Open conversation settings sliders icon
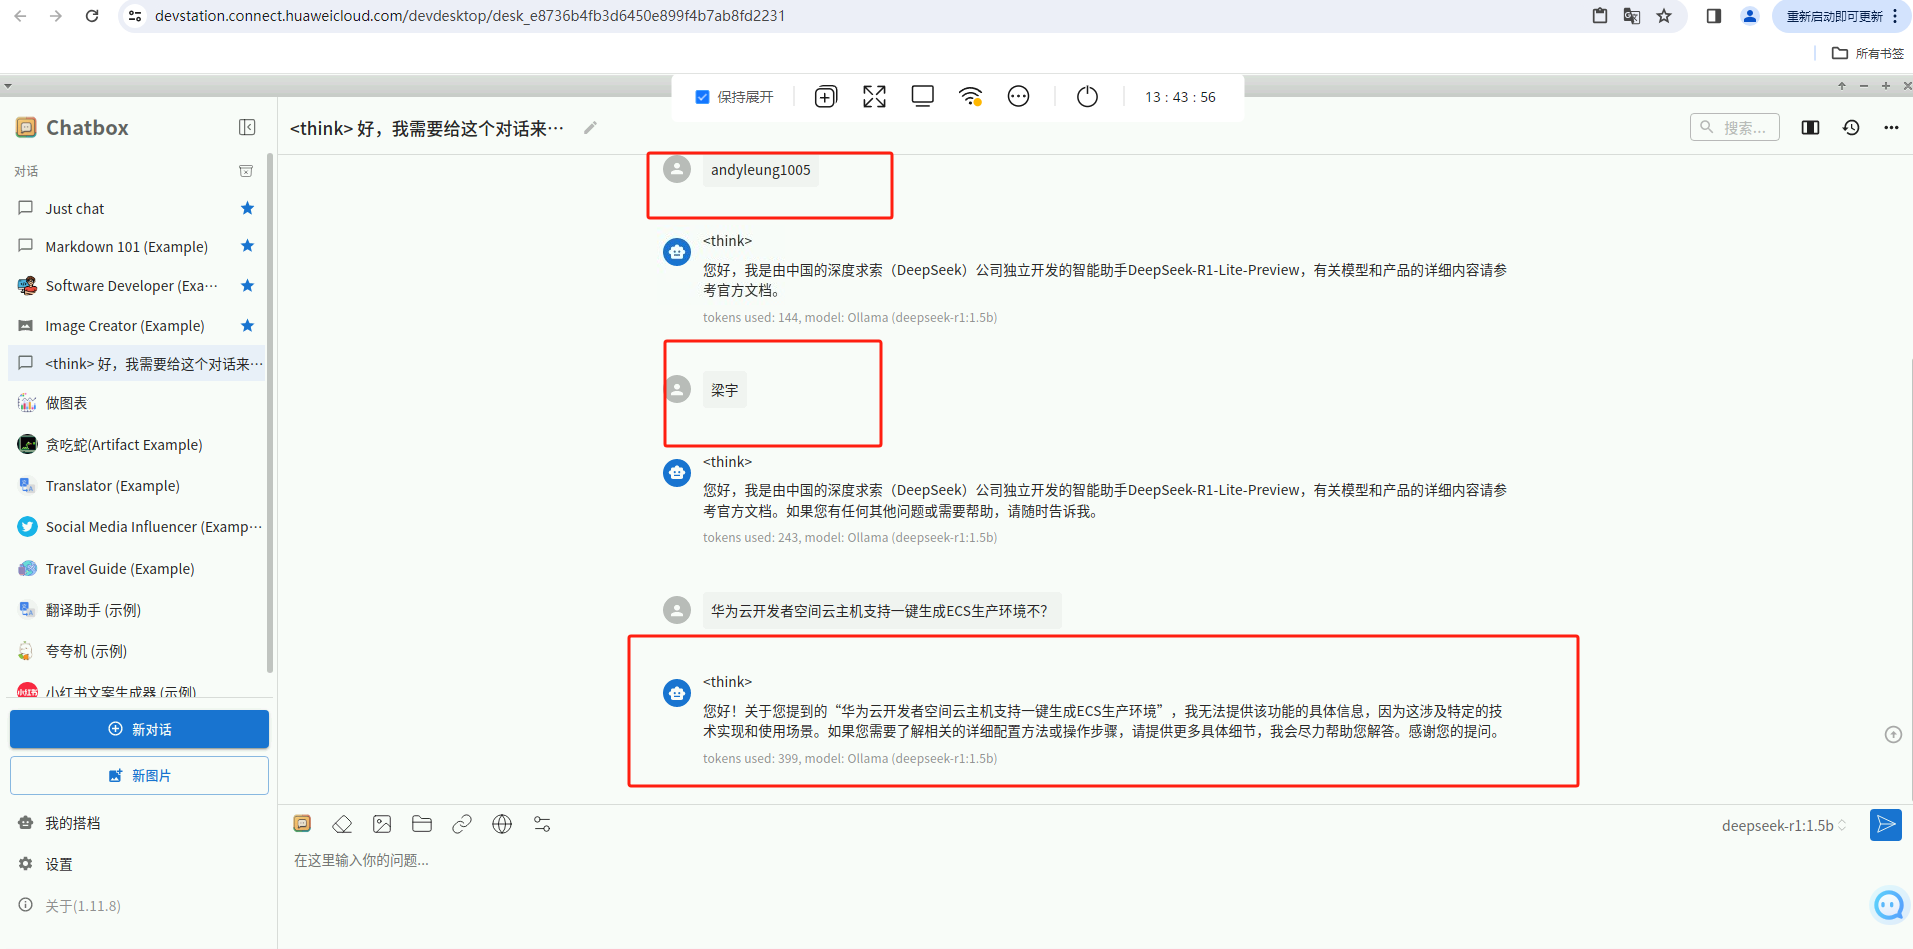 542,824
